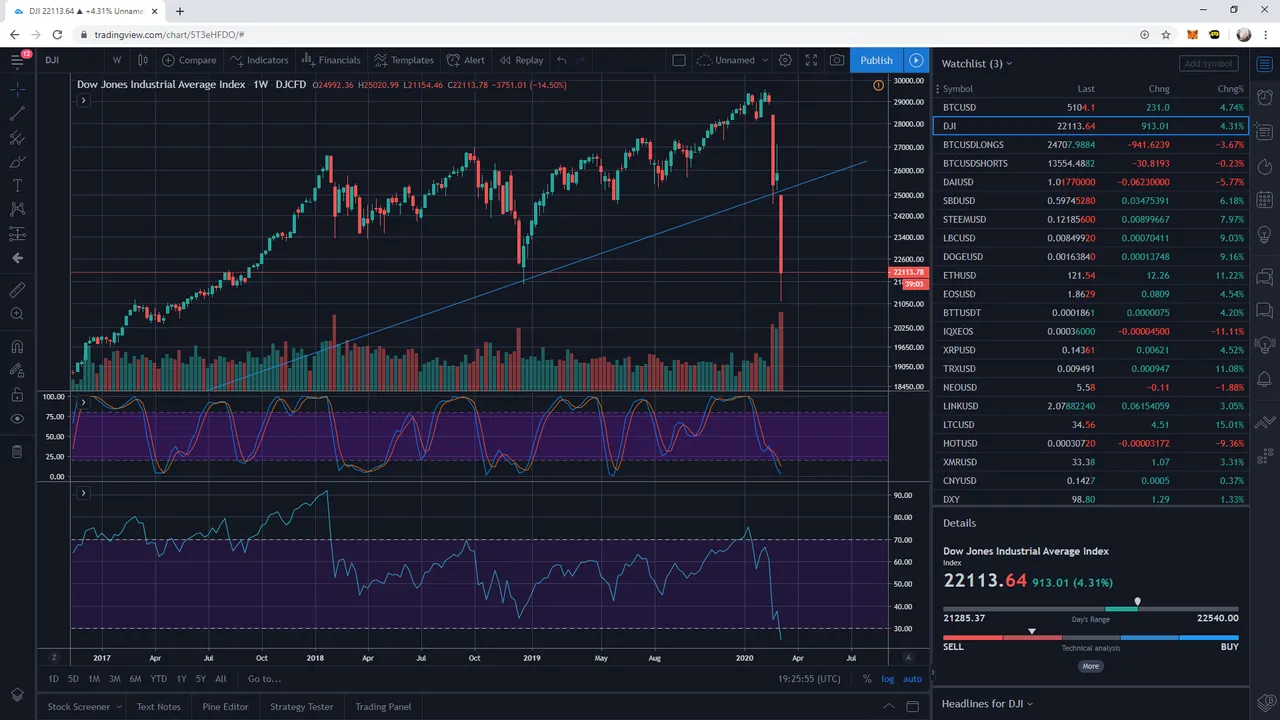Select the brush drawing tool
This screenshot has height=720, width=1280.
point(17,162)
